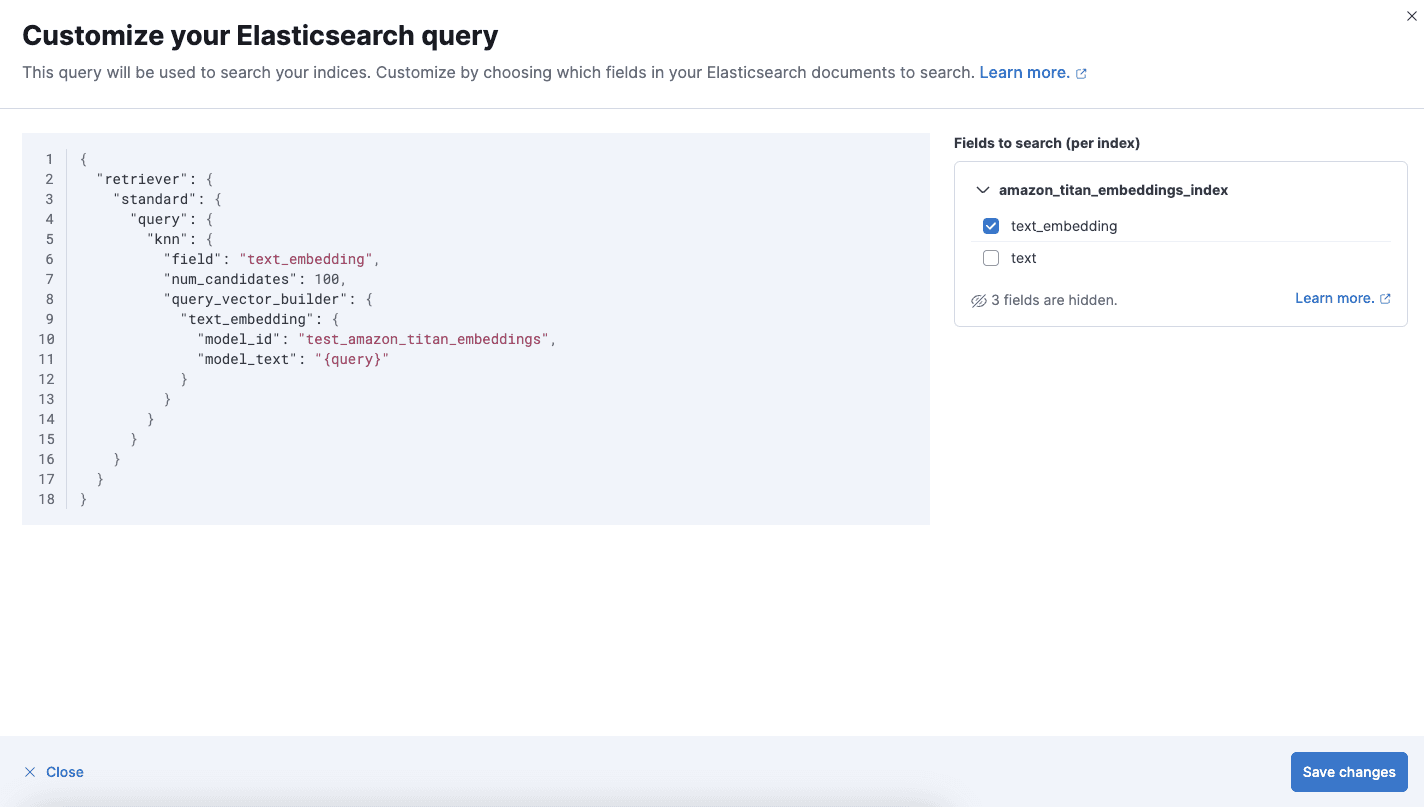This screenshot has height=807, width=1424.
Task: Click the "text_embedding" value on line 6
Action: [306, 259]
